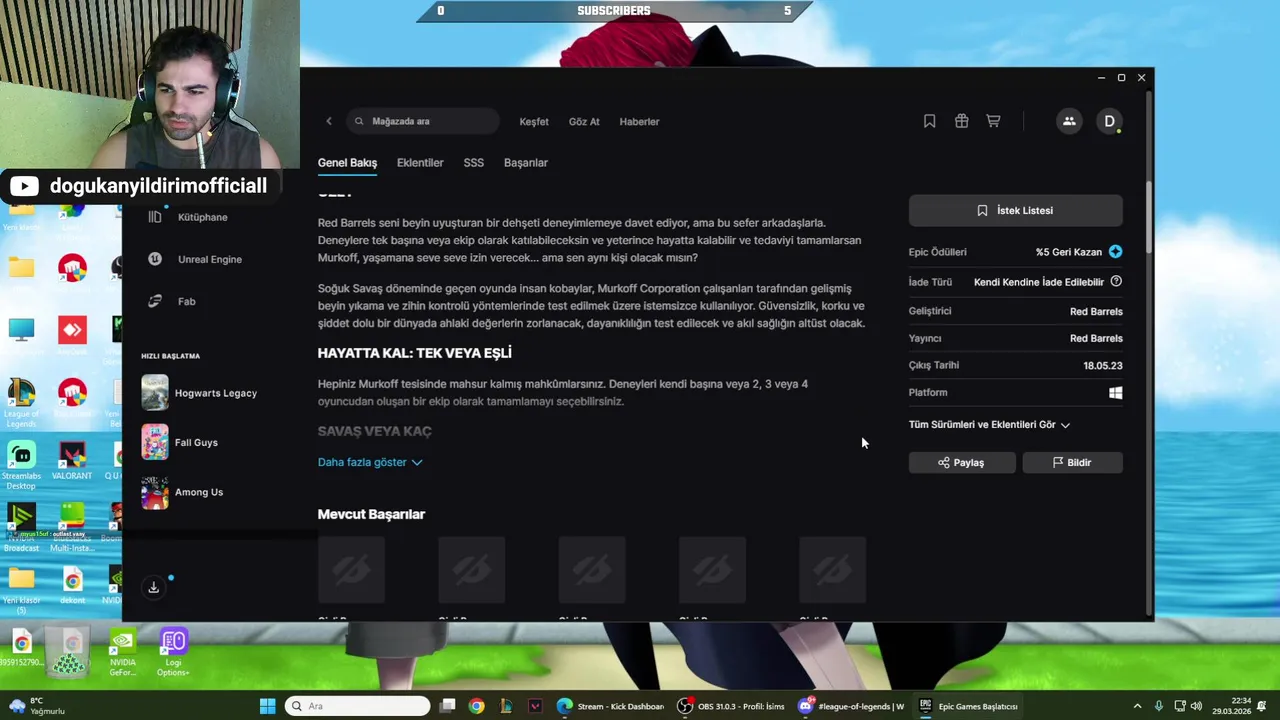Open Unreal Engine in the launcher sidebar

pyautogui.click(x=209, y=259)
